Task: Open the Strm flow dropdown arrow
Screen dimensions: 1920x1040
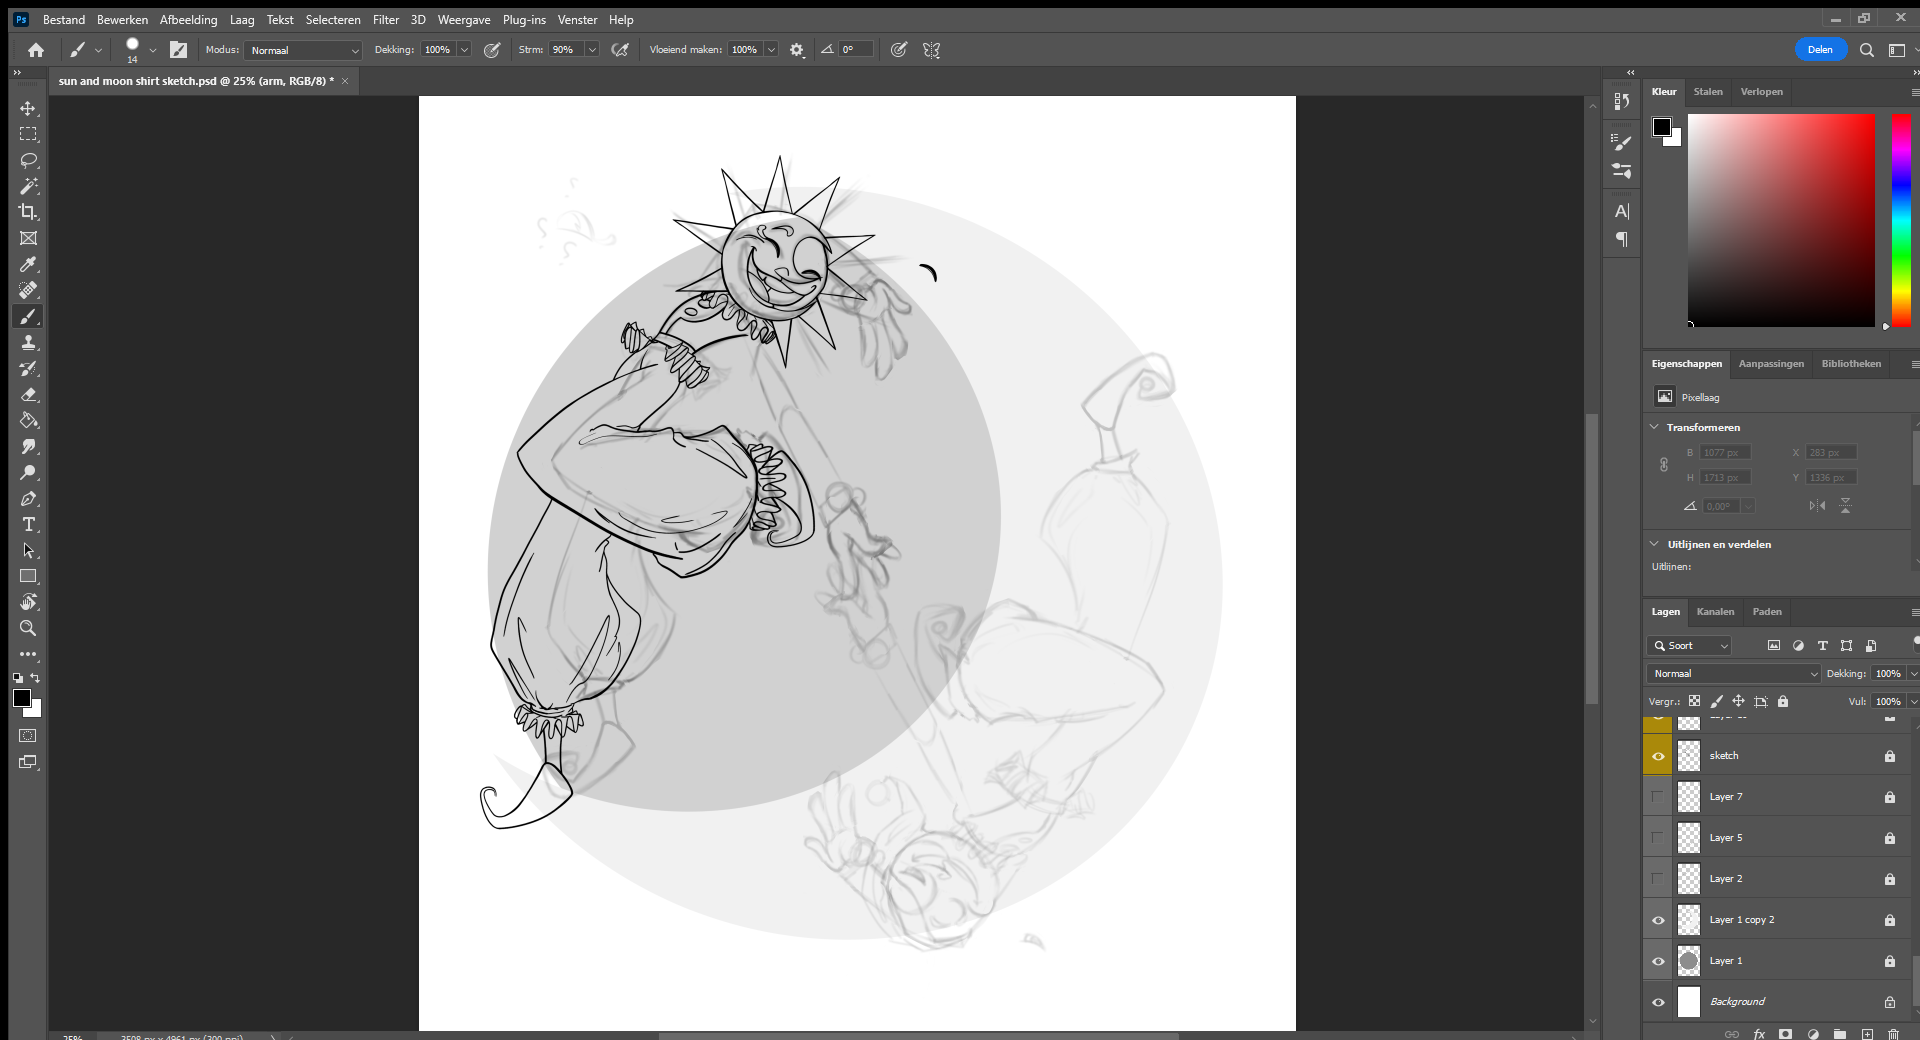Action: [x=592, y=50]
